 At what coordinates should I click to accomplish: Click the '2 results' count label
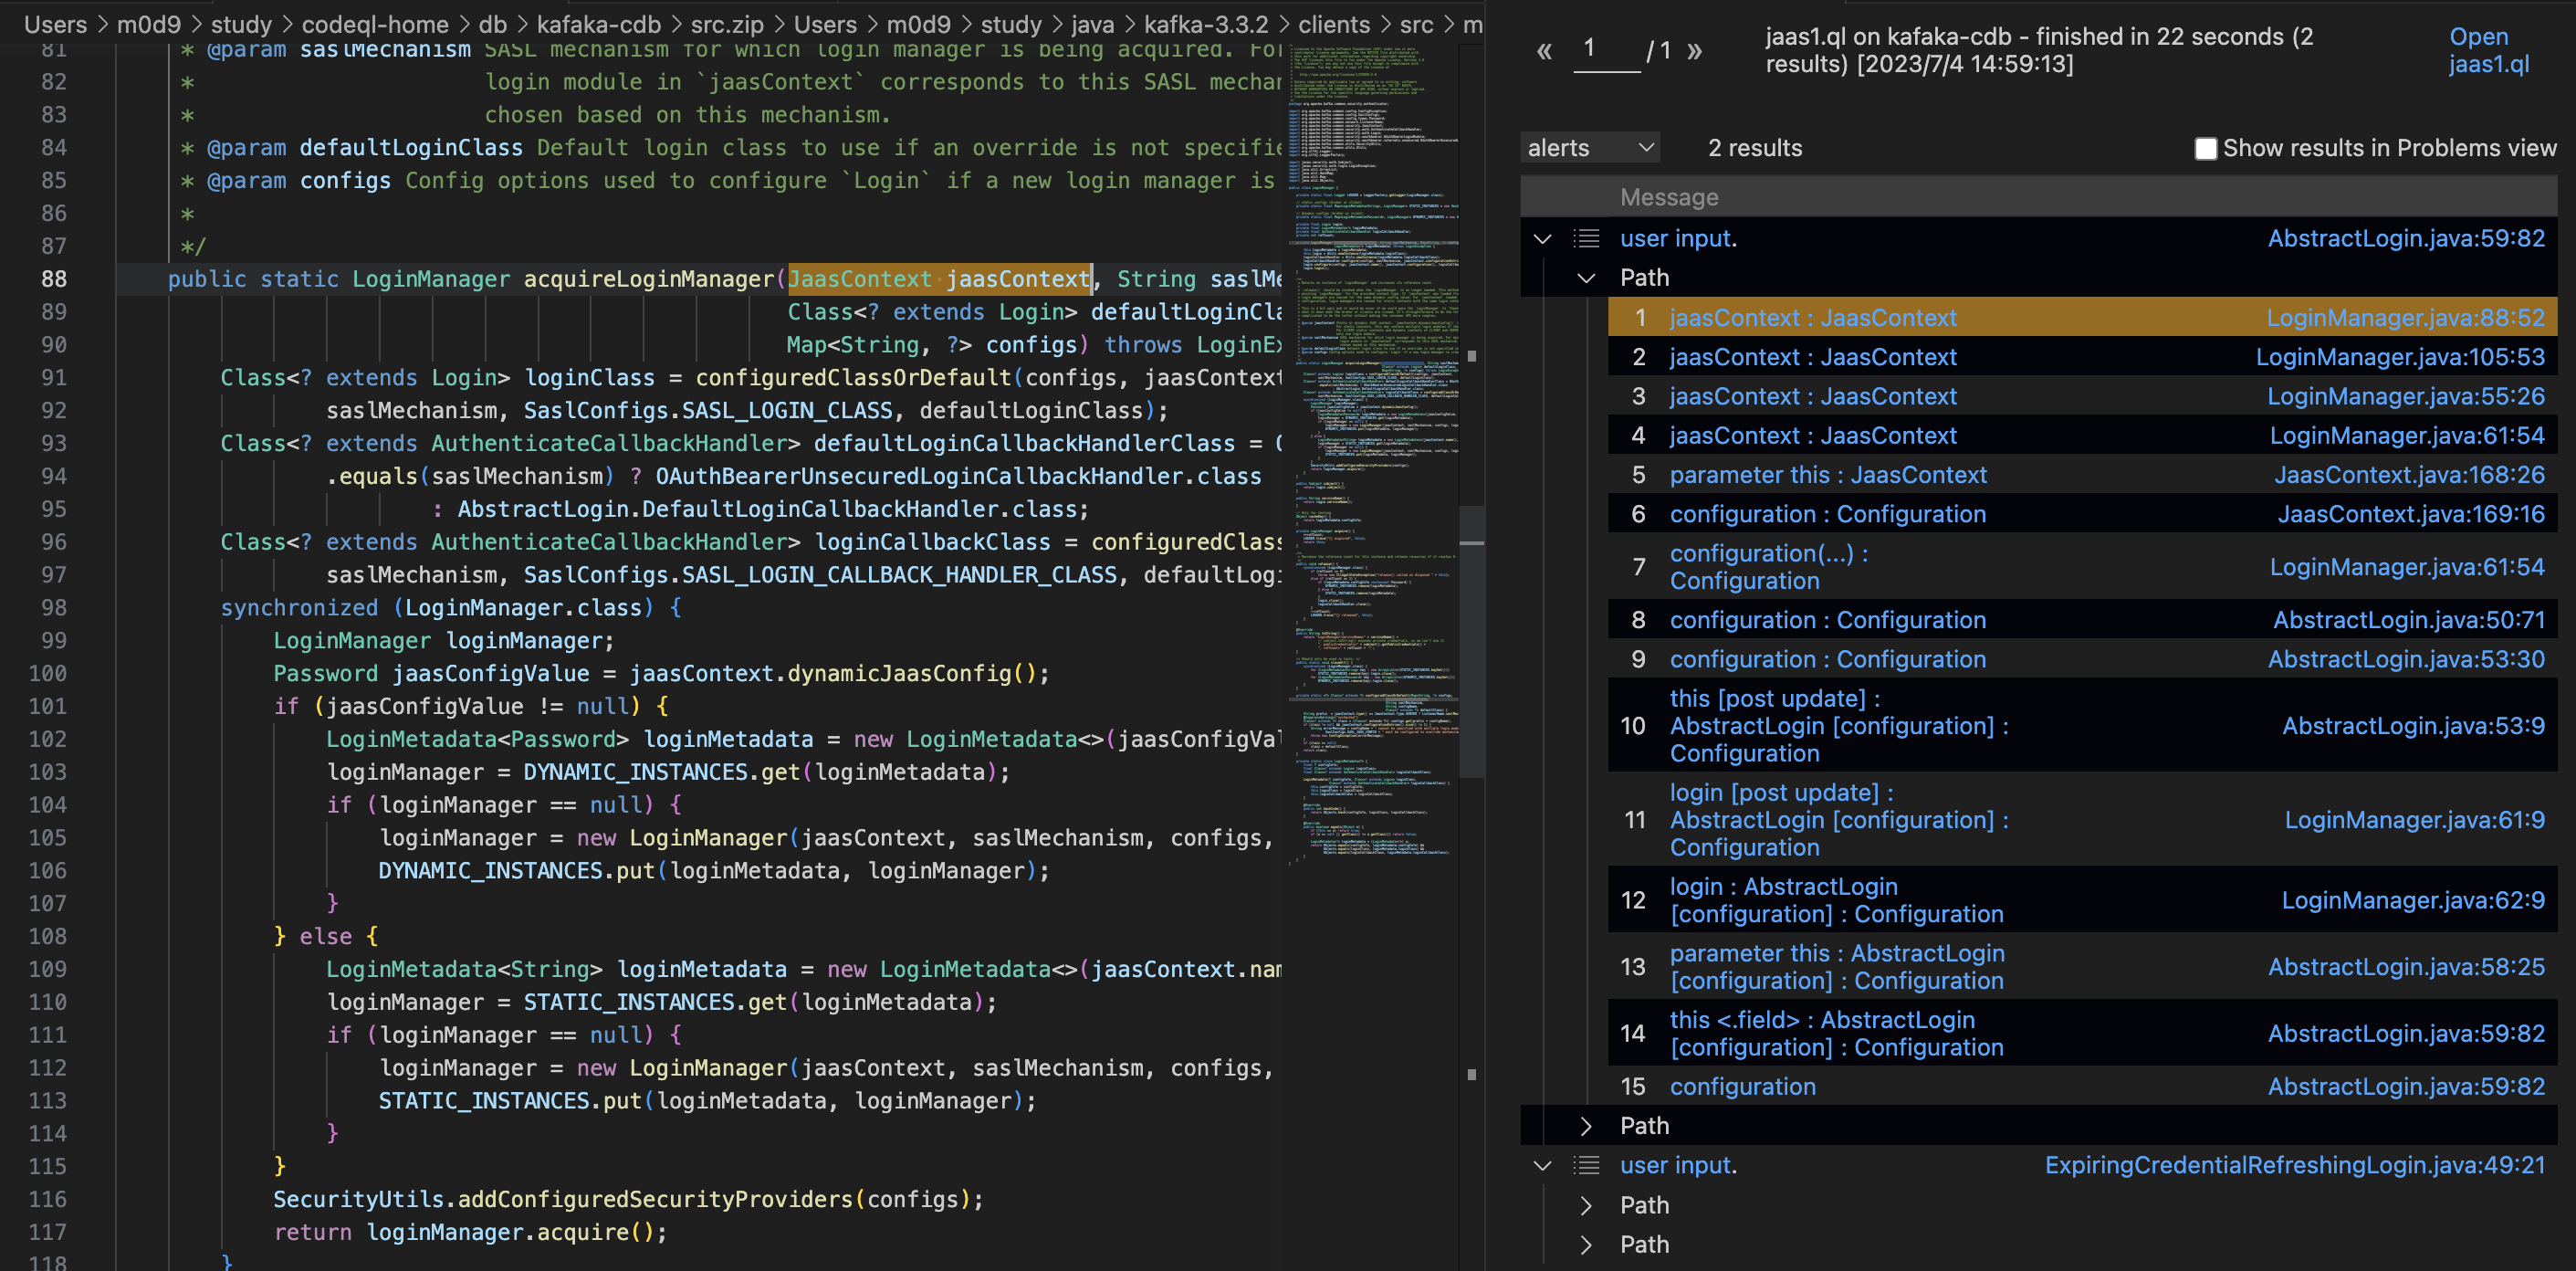click(x=1755, y=148)
